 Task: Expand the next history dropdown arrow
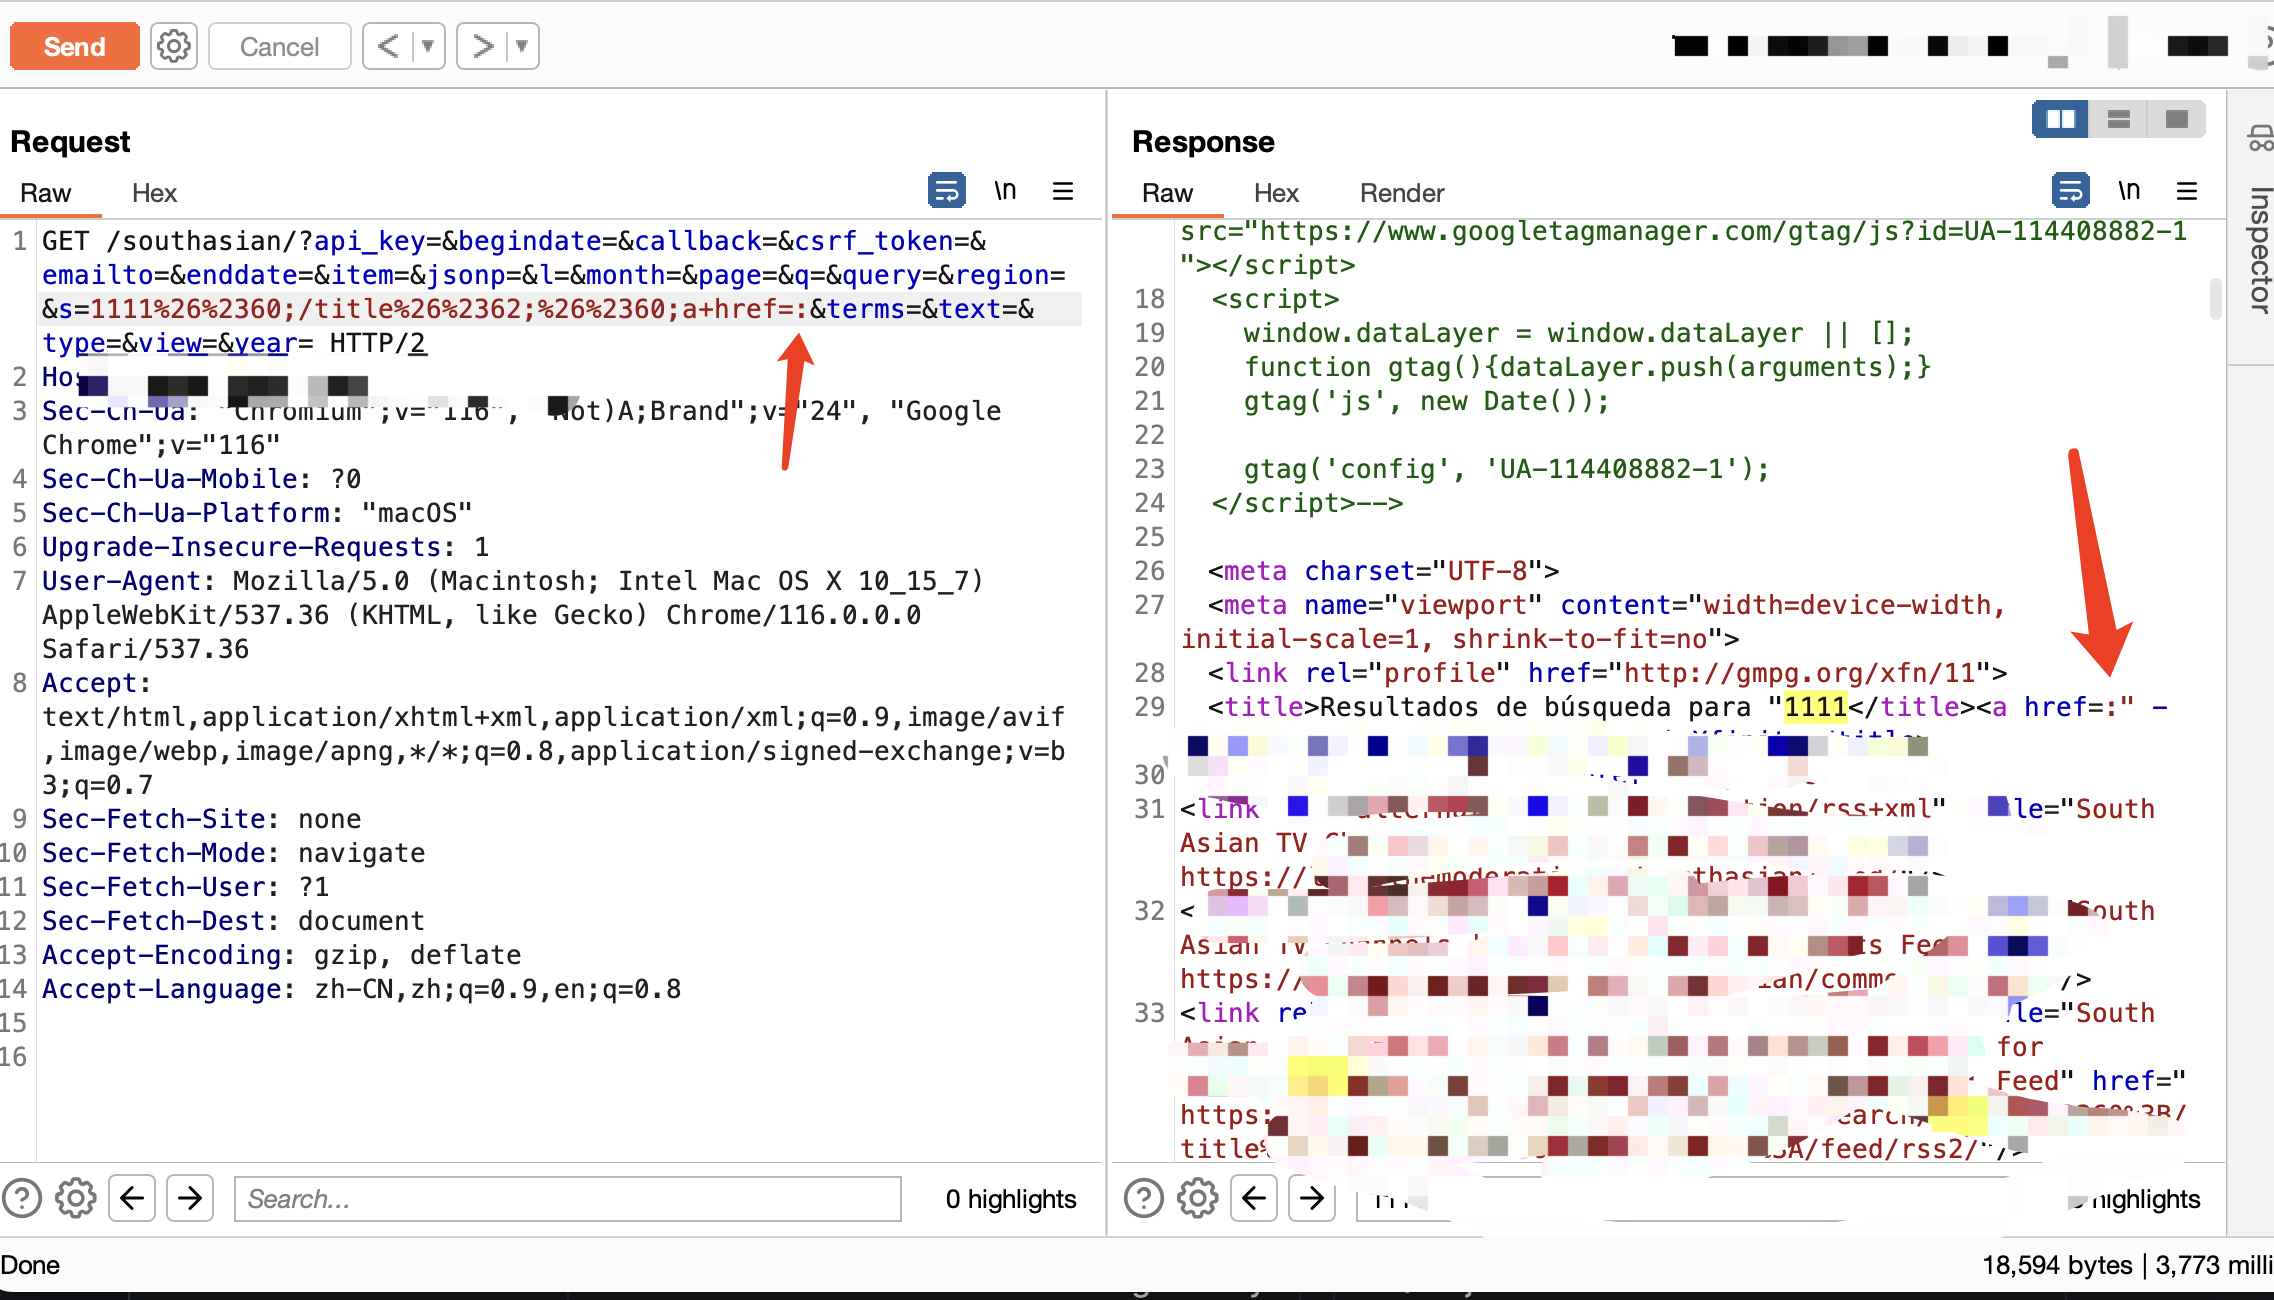click(x=522, y=46)
